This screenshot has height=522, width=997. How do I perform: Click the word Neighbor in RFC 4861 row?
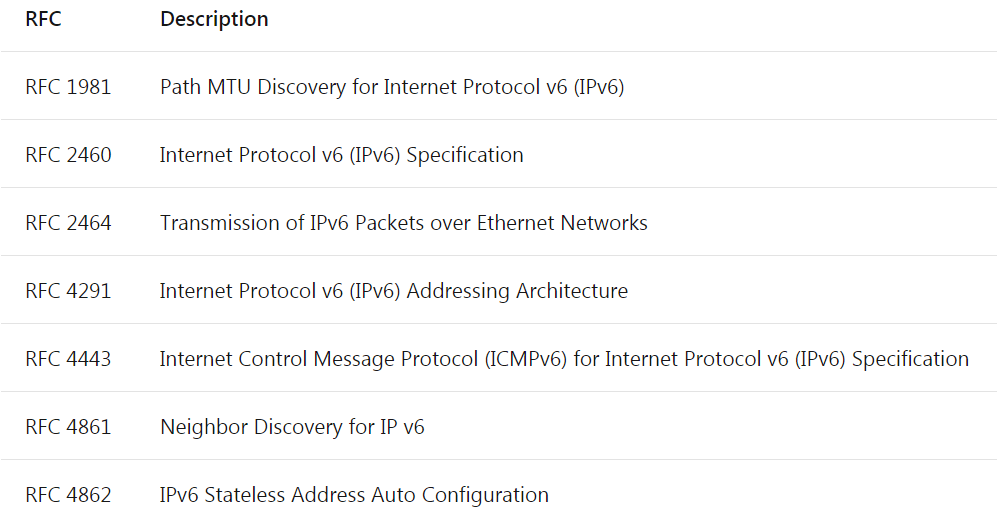(x=203, y=427)
